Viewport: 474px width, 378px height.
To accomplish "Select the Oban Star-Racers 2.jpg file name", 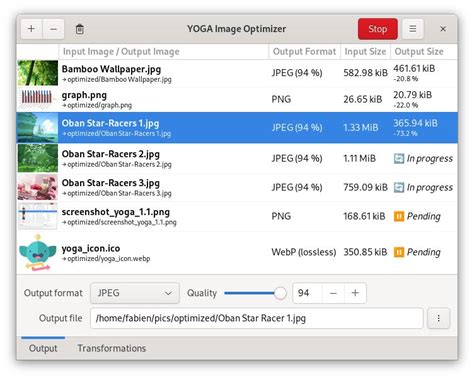I will click(111, 154).
